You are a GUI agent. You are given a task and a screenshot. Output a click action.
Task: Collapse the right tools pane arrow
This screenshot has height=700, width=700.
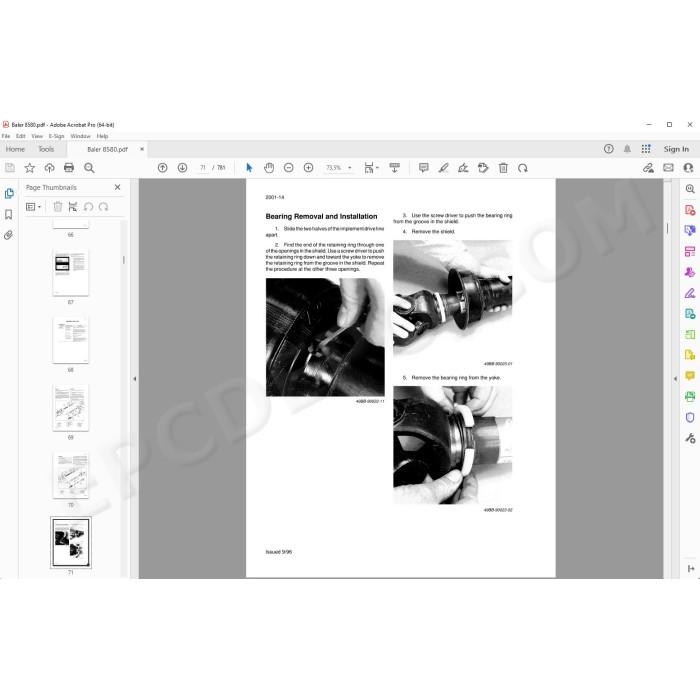point(675,379)
